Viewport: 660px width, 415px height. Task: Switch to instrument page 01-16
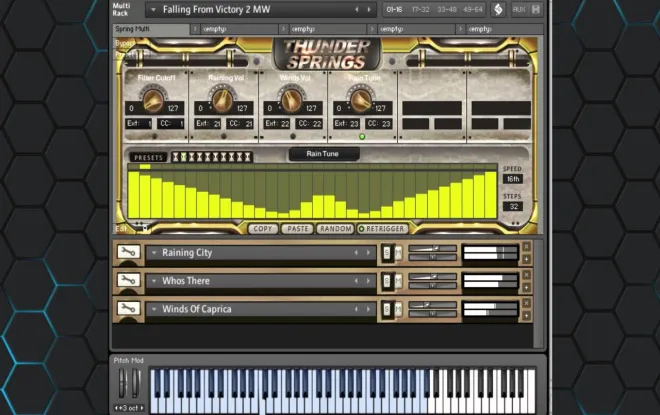(x=394, y=9)
